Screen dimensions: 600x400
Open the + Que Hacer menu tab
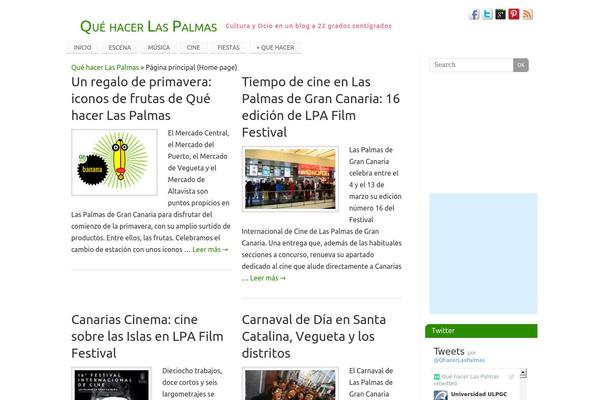pos(275,47)
